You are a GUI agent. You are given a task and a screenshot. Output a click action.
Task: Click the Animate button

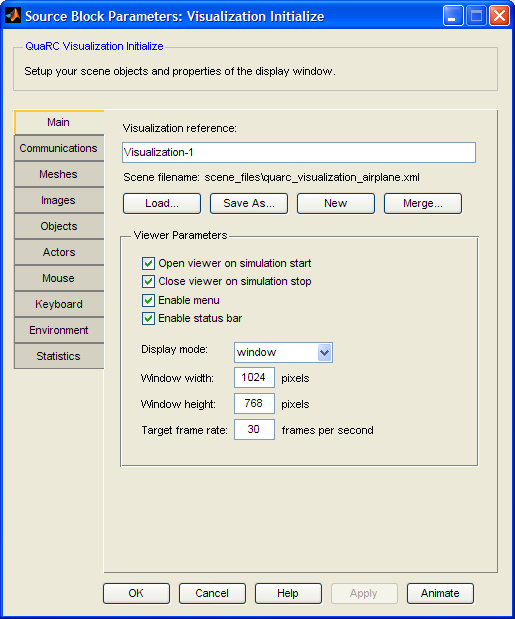(440, 593)
